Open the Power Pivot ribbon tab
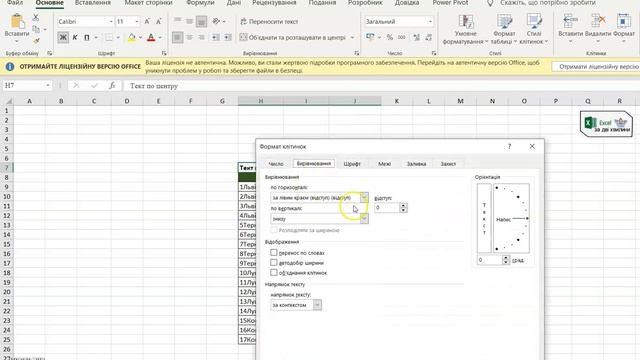The image size is (640, 360). [x=450, y=3]
